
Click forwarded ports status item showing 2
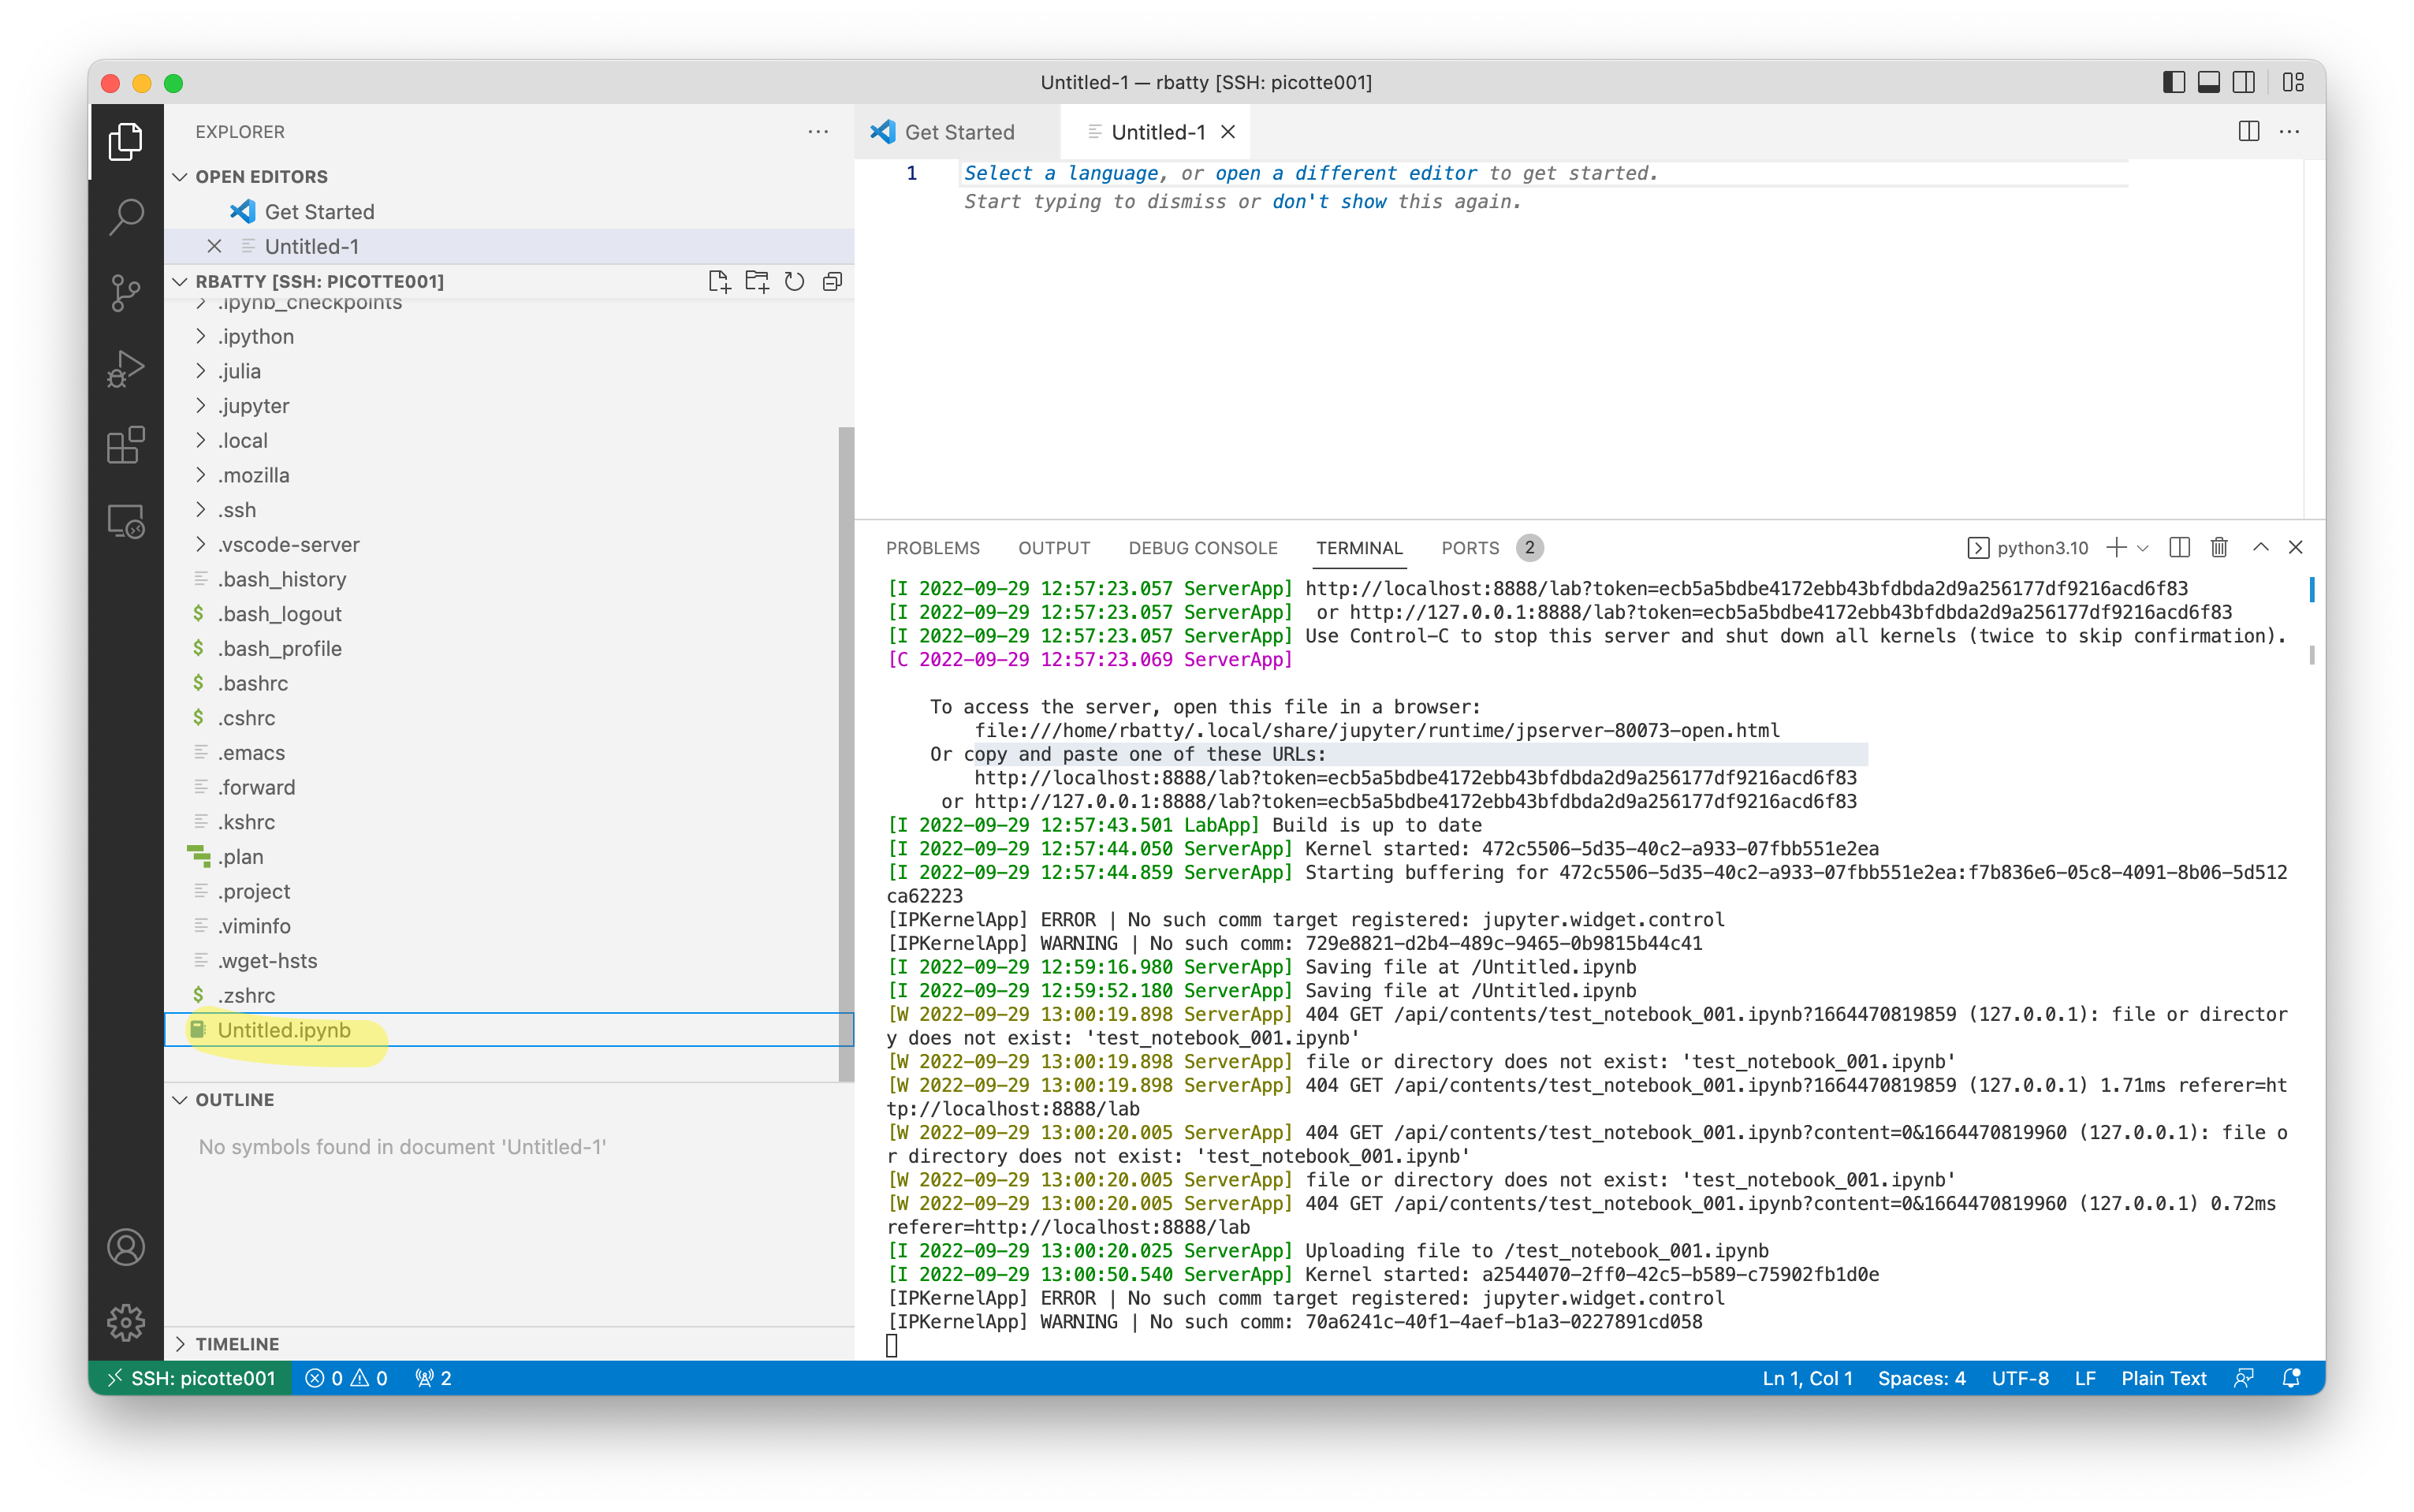(433, 1378)
